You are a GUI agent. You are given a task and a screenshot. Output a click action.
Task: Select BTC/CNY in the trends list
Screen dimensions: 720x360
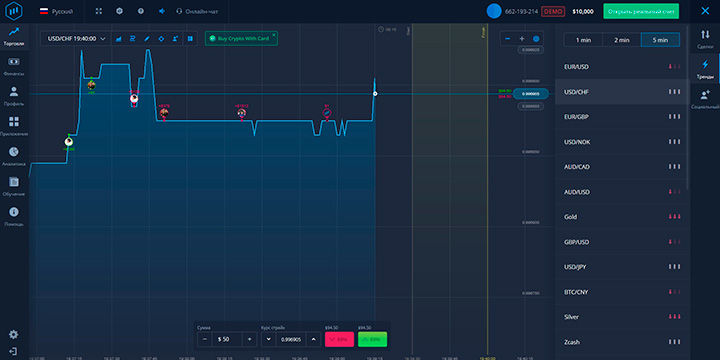click(622, 292)
